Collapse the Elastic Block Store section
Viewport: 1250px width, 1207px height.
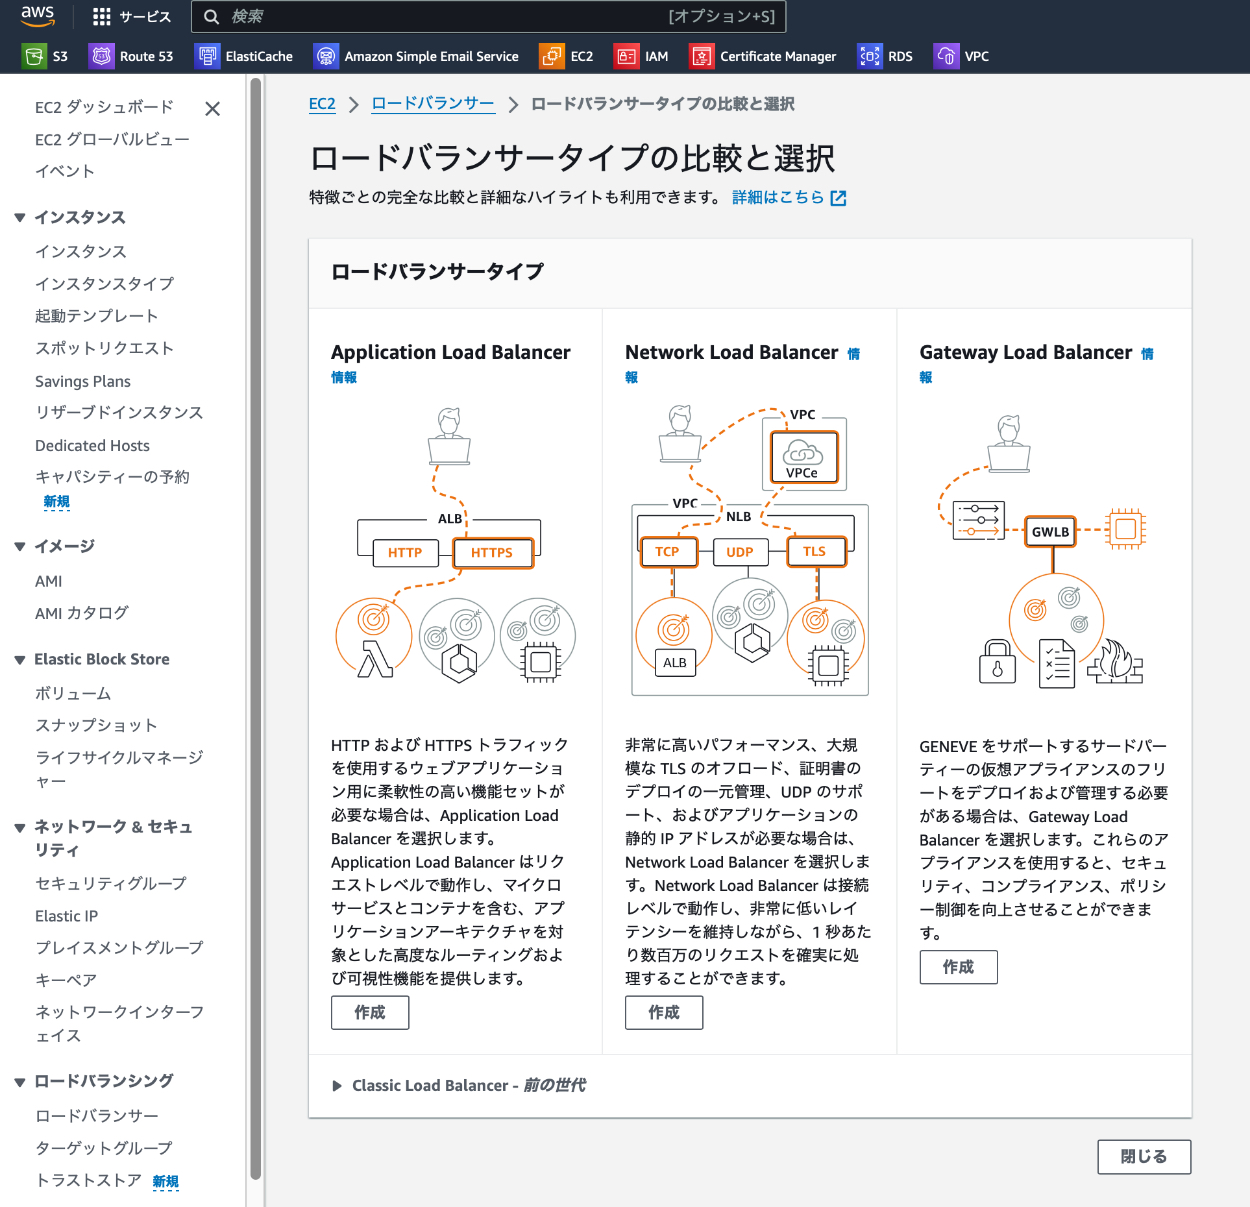(x=20, y=660)
